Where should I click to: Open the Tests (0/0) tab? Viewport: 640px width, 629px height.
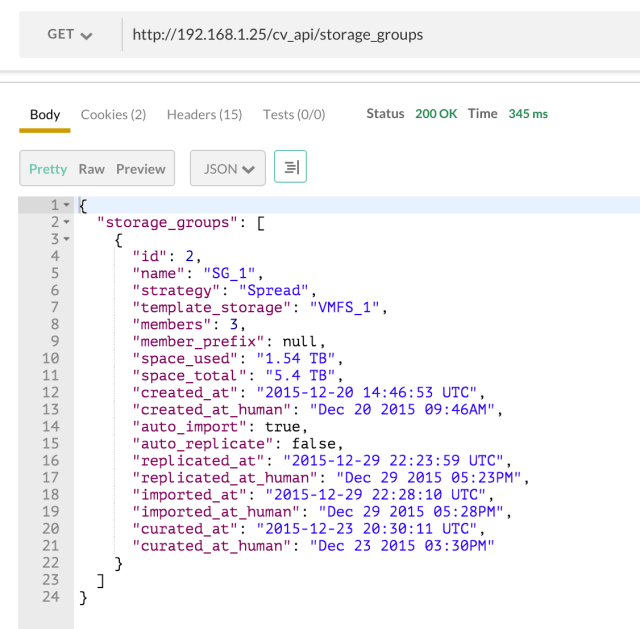coord(294,115)
